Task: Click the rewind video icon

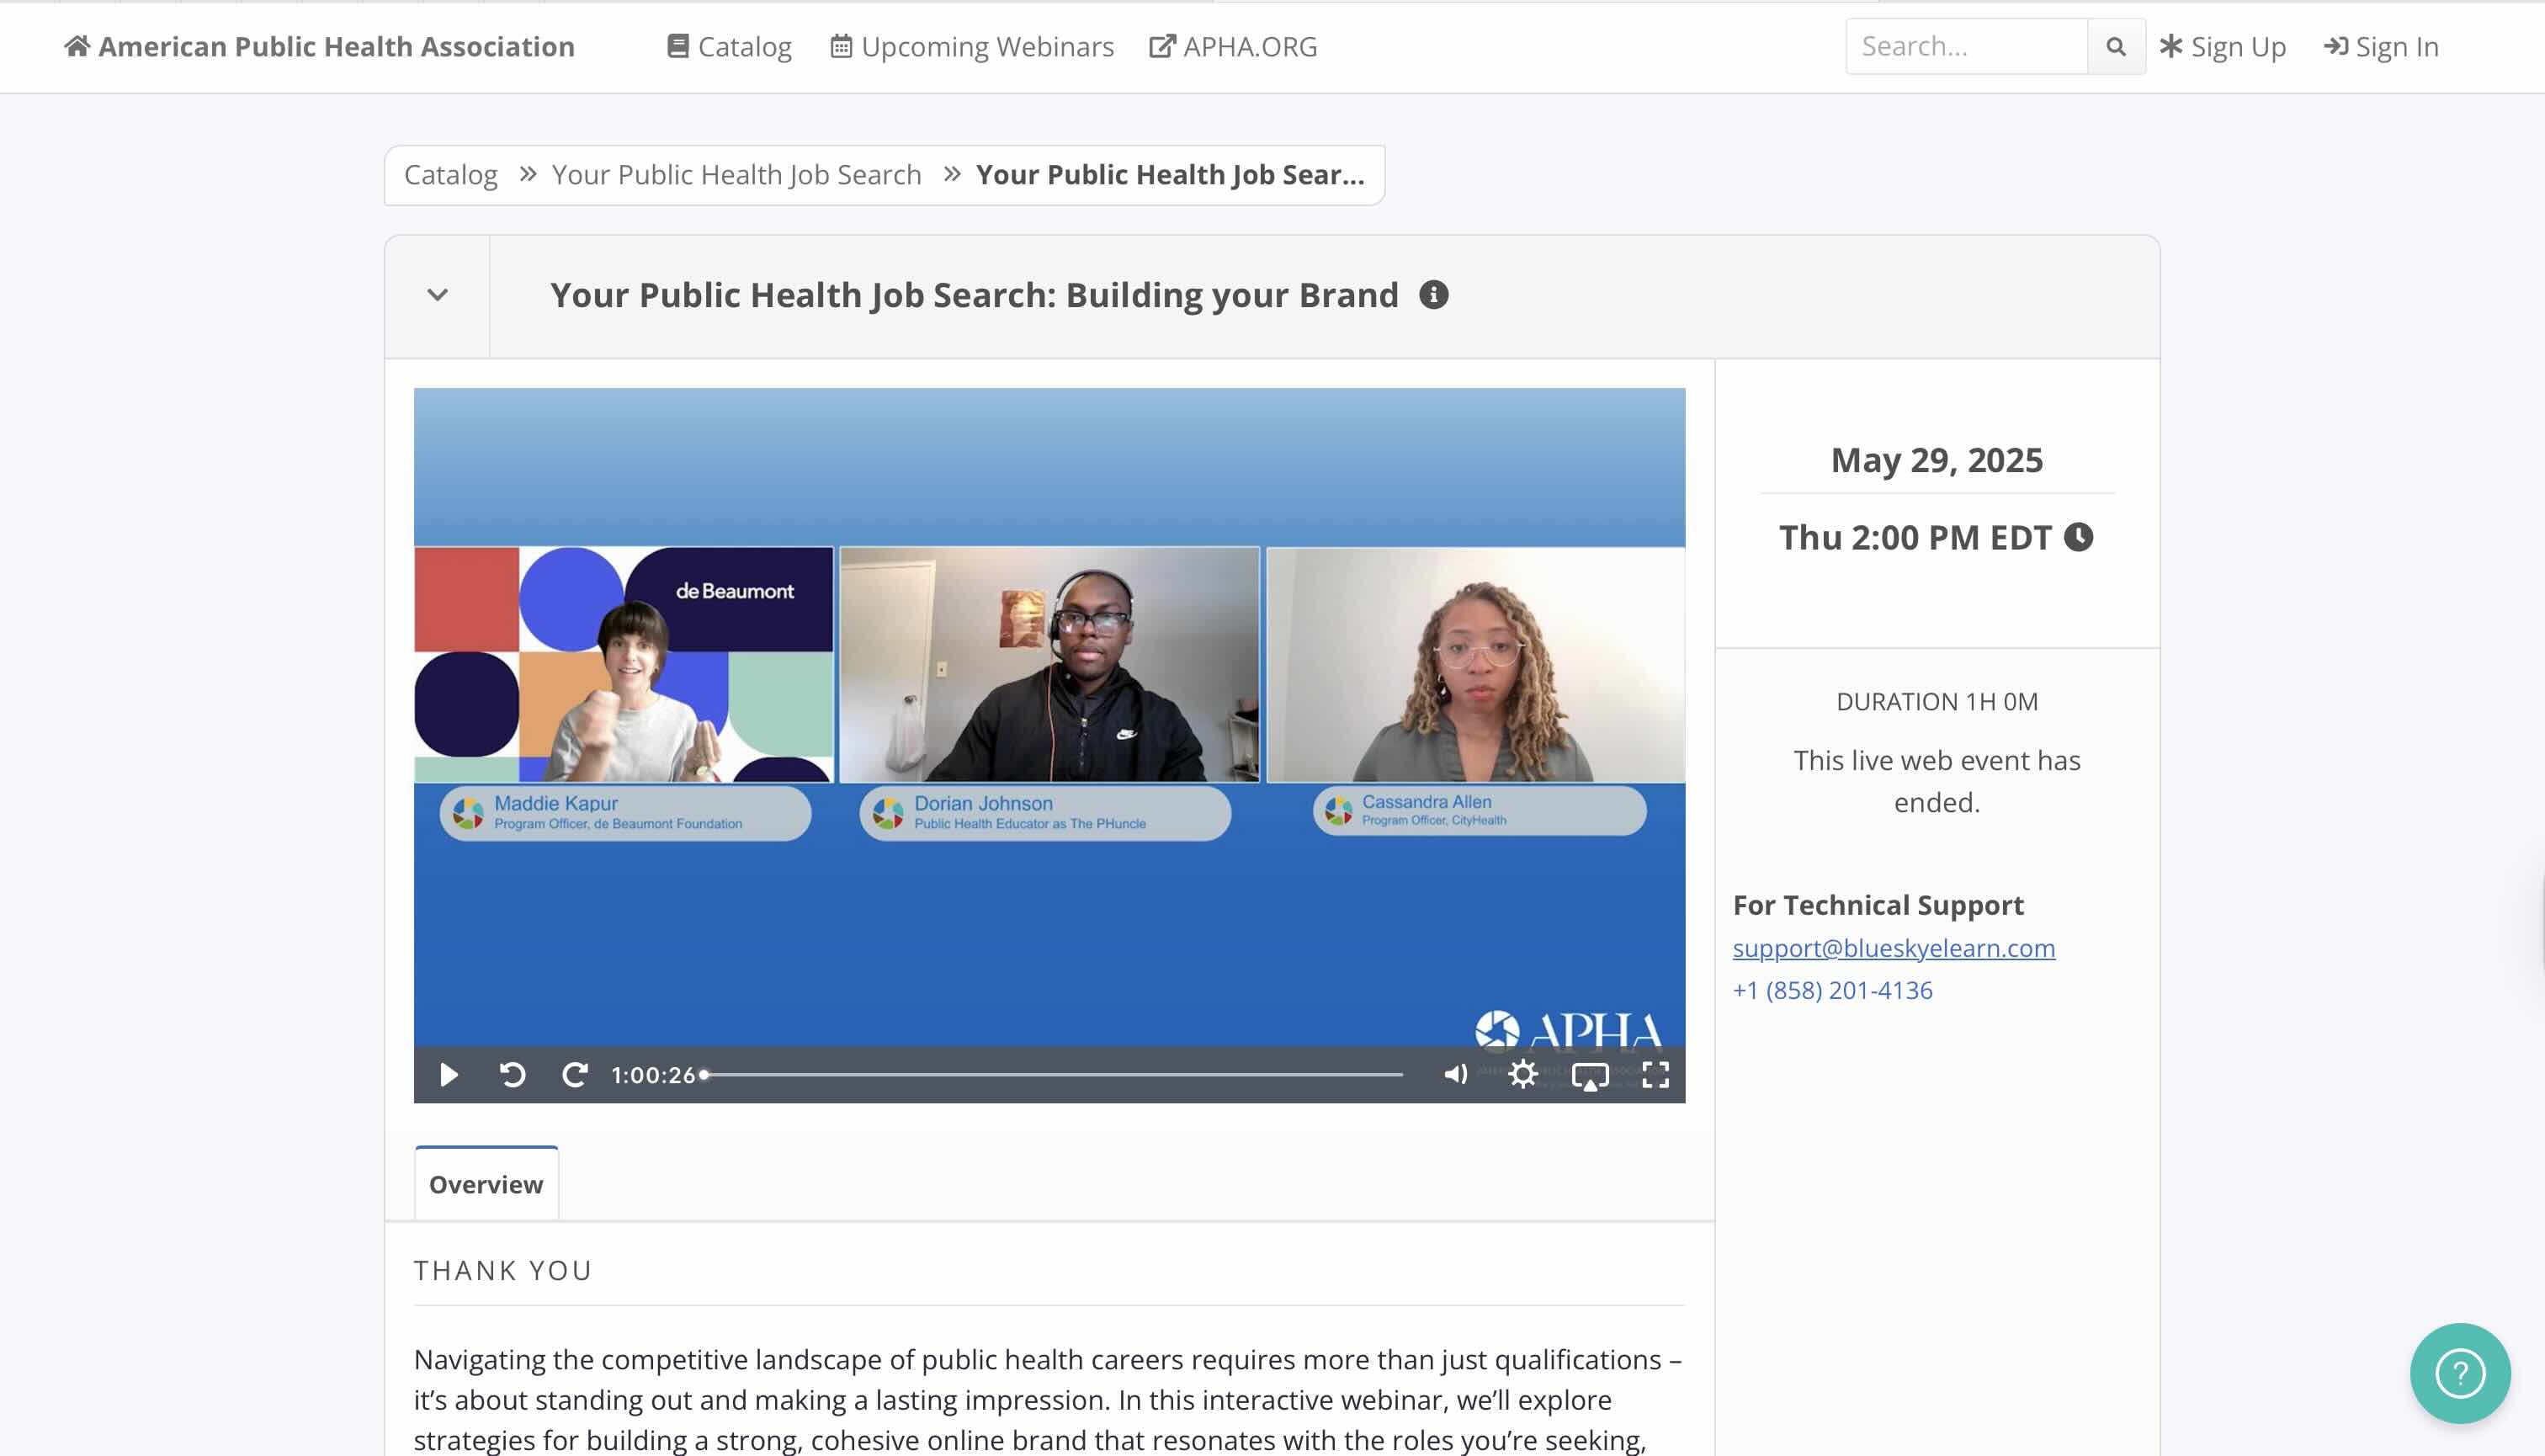Action: (x=512, y=1074)
